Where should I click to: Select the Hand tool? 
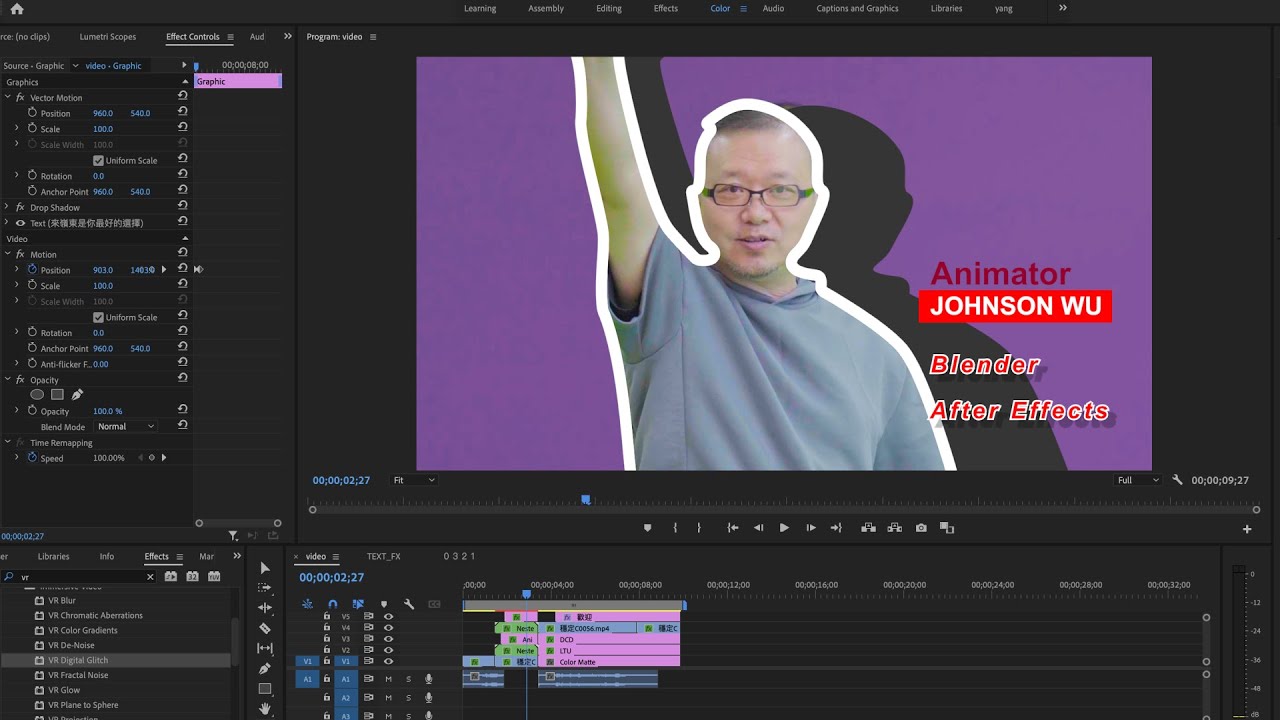click(265, 709)
